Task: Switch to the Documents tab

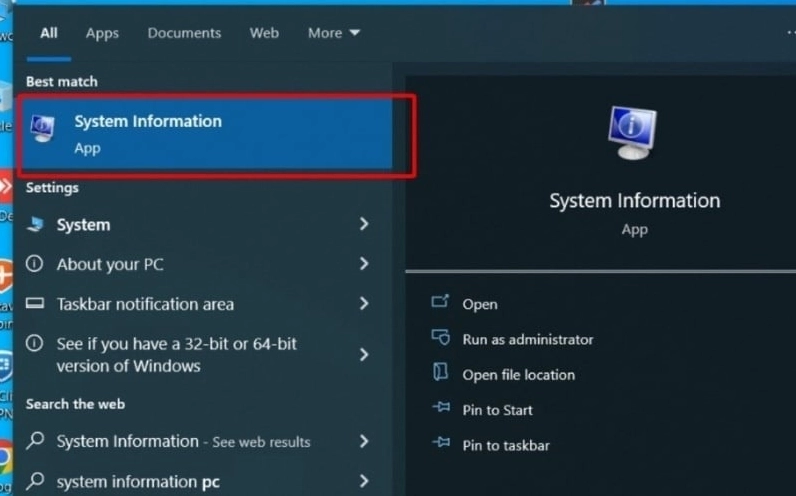Action: (184, 33)
